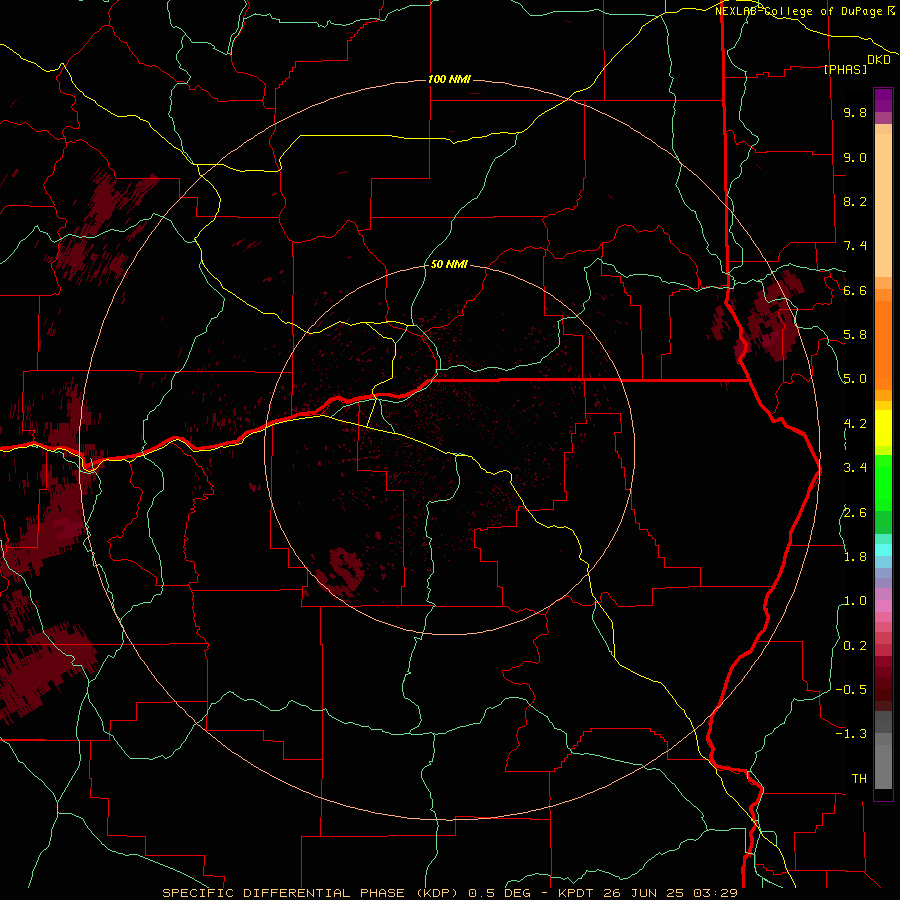
Task: Click the 50 NMI range ring label
Action: (x=449, y=265)
